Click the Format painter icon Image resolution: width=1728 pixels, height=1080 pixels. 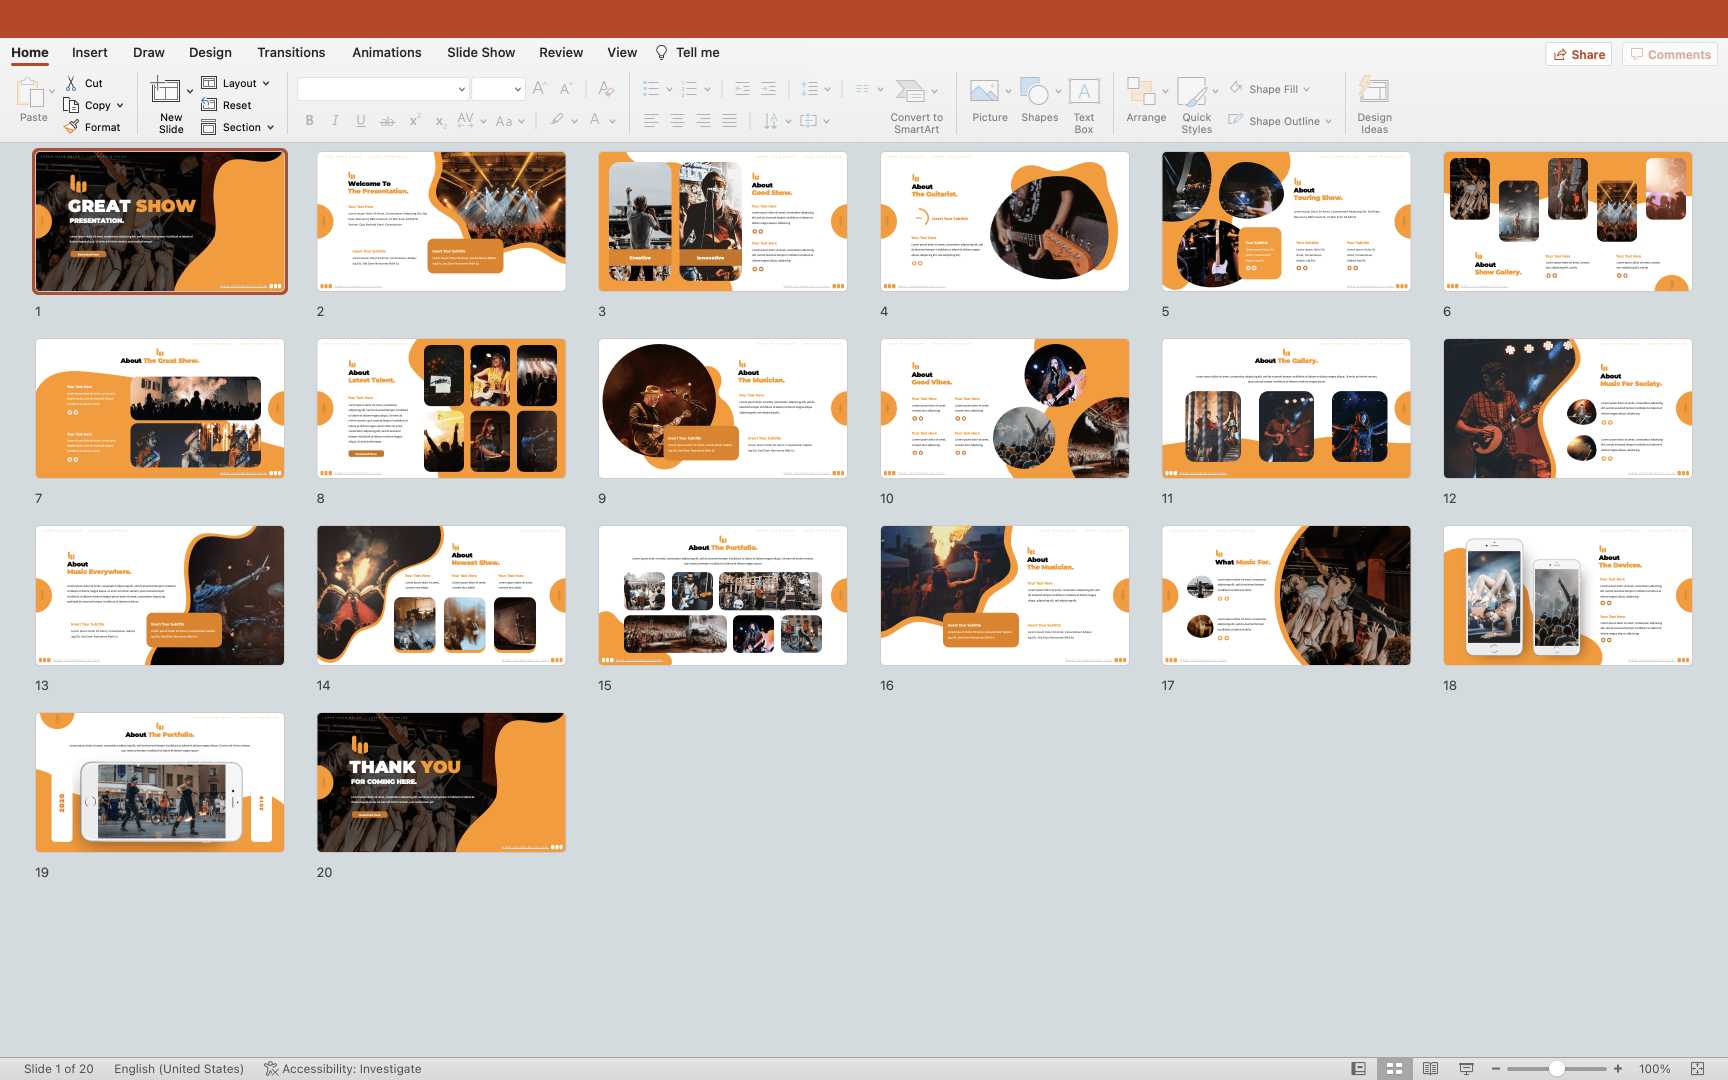71,127
